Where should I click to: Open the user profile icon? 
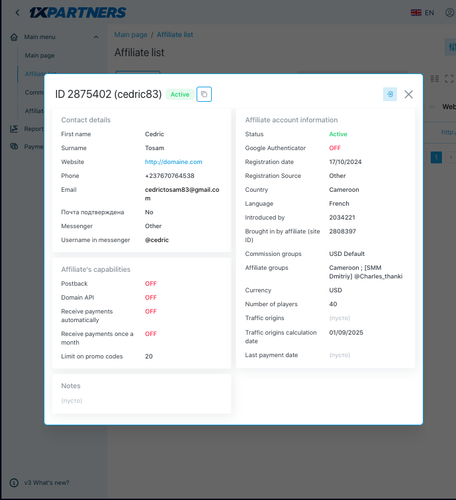pyautogui.click(x=450, y=13)
